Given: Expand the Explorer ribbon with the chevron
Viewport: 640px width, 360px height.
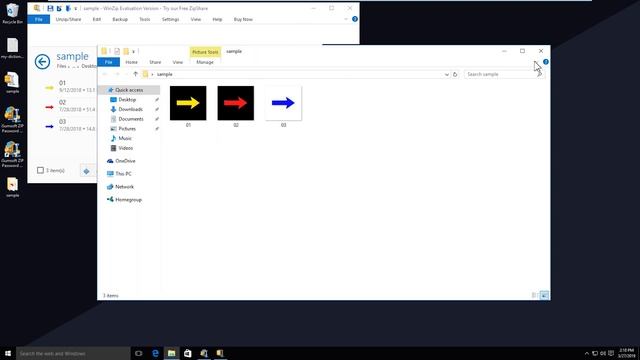Looking at the screenshot, I should (x=536, y=62).
